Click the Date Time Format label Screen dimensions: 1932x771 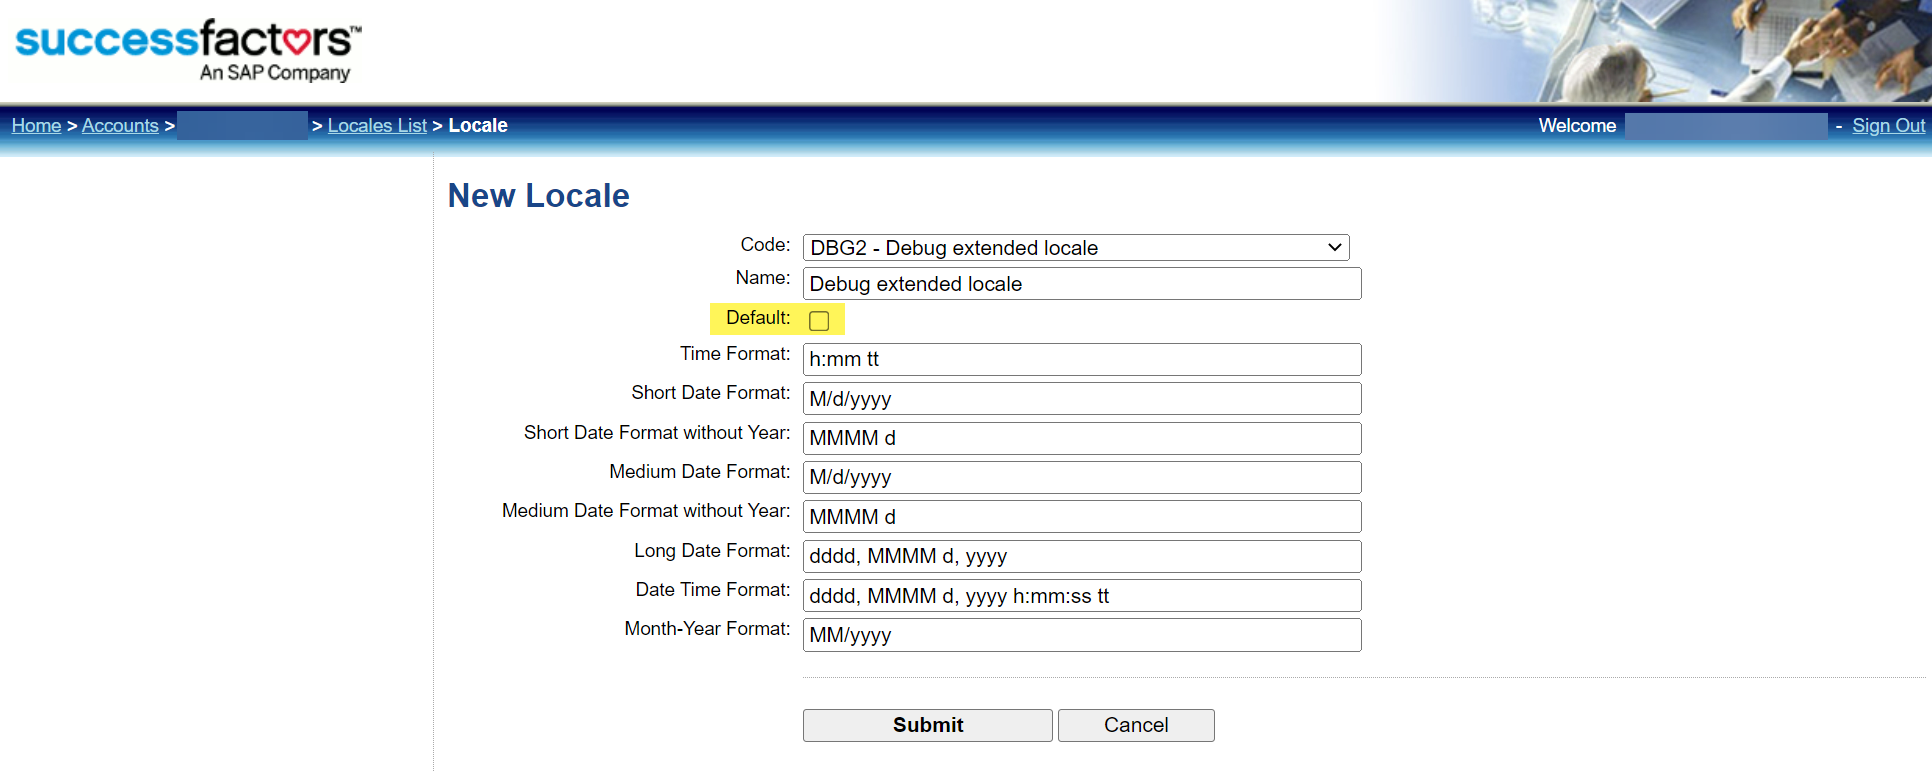coord(713,590)
